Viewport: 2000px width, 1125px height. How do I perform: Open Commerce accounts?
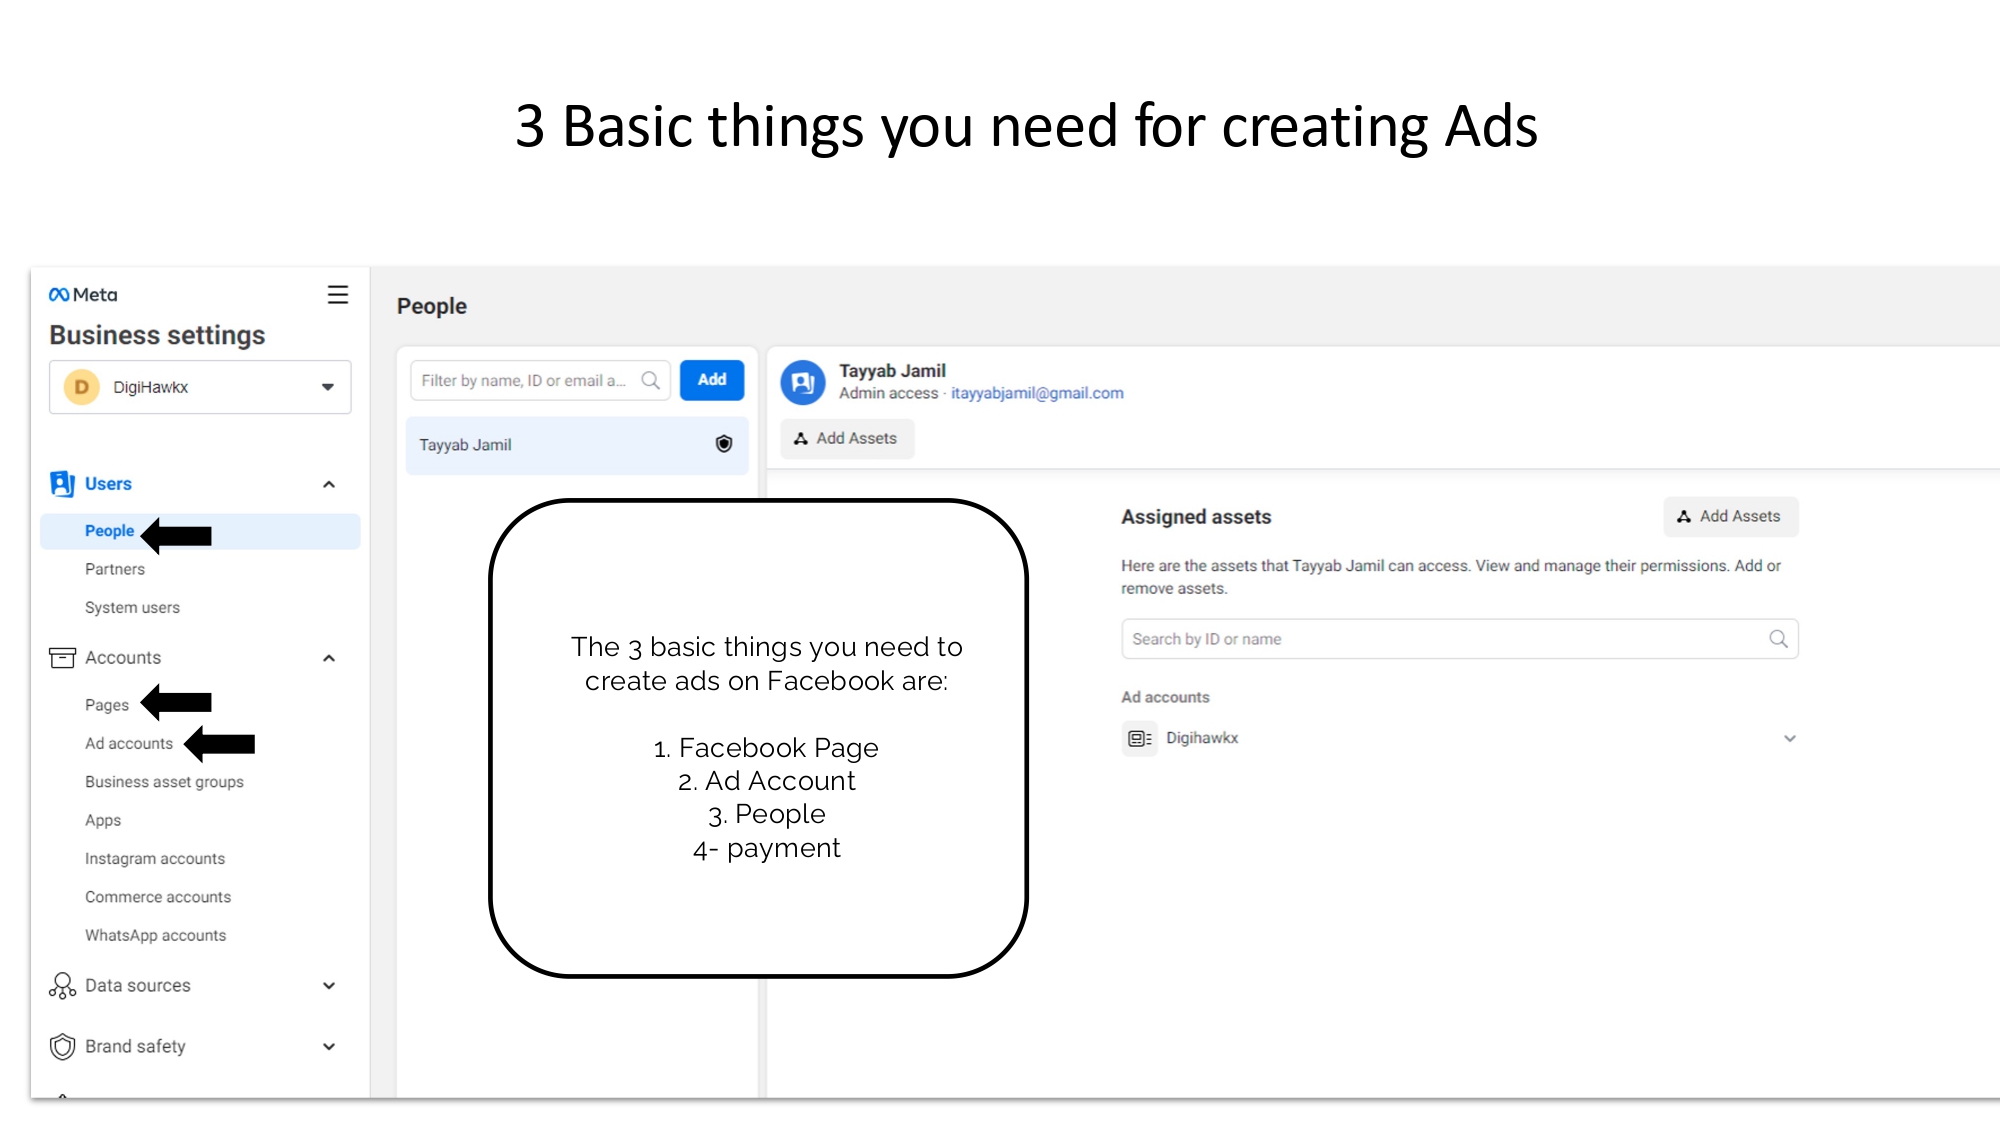coord(158,897)
